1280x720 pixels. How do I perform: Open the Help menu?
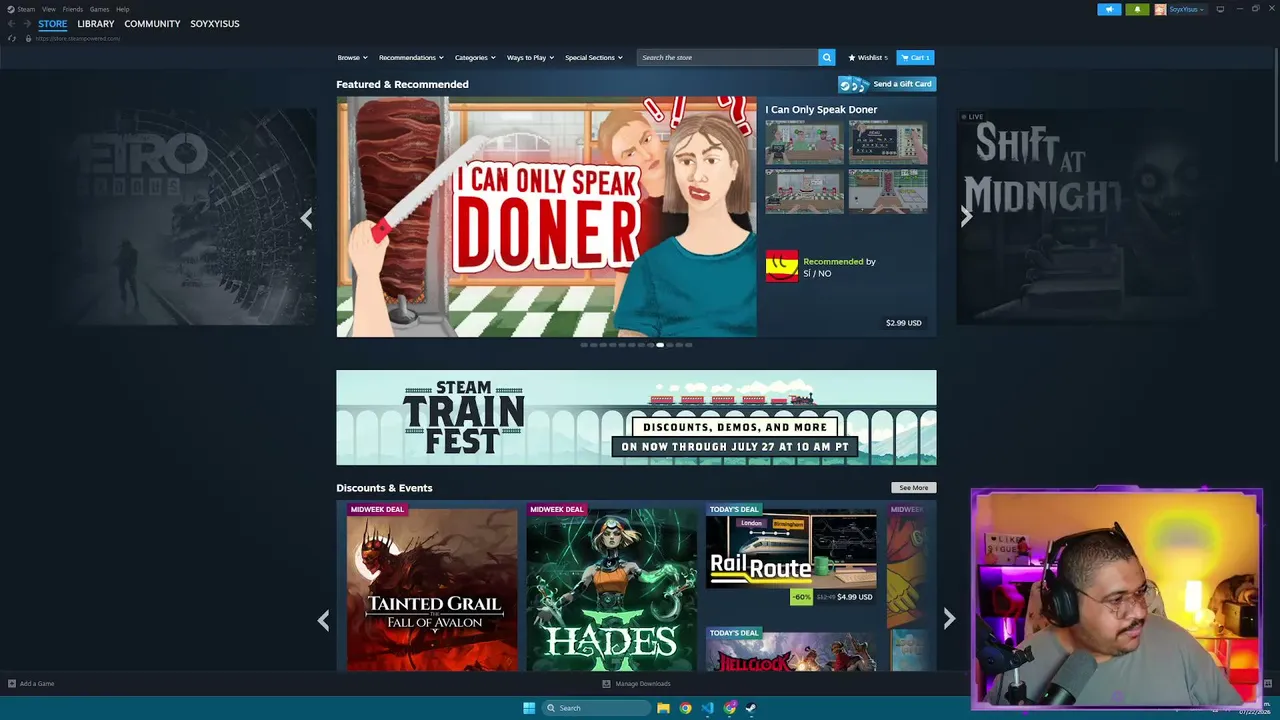click(x=123, y=9)
